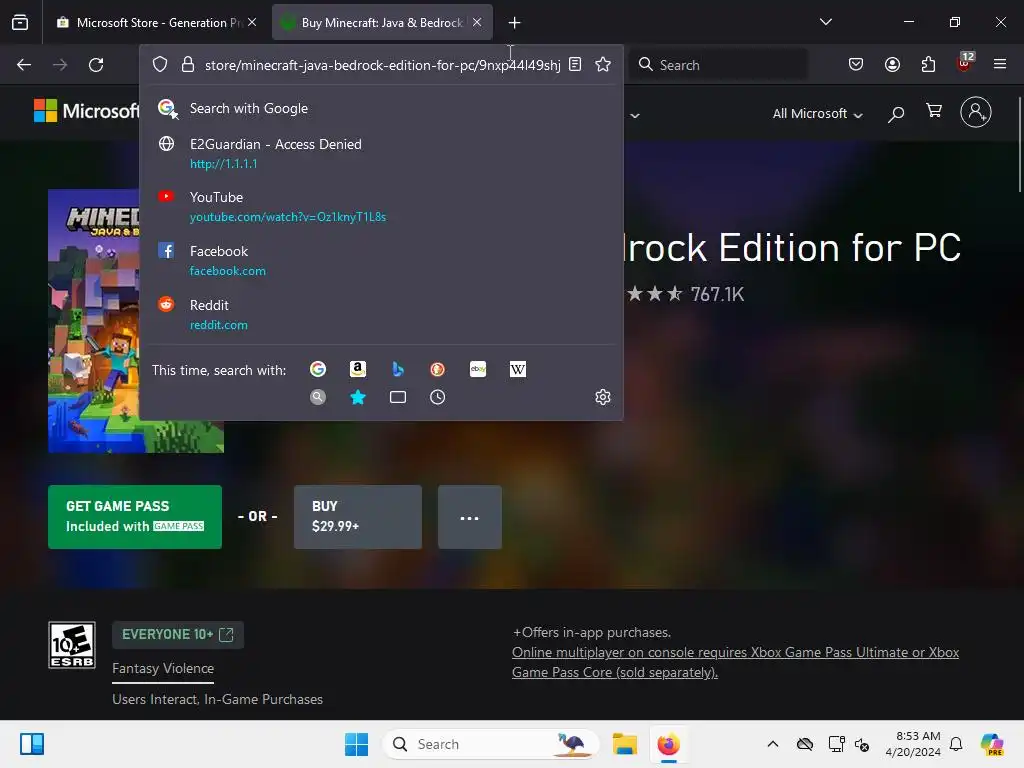Click the BUY $29.99+ button
The height and width of the screenshot is (768, 1024).
pos(358,517)
